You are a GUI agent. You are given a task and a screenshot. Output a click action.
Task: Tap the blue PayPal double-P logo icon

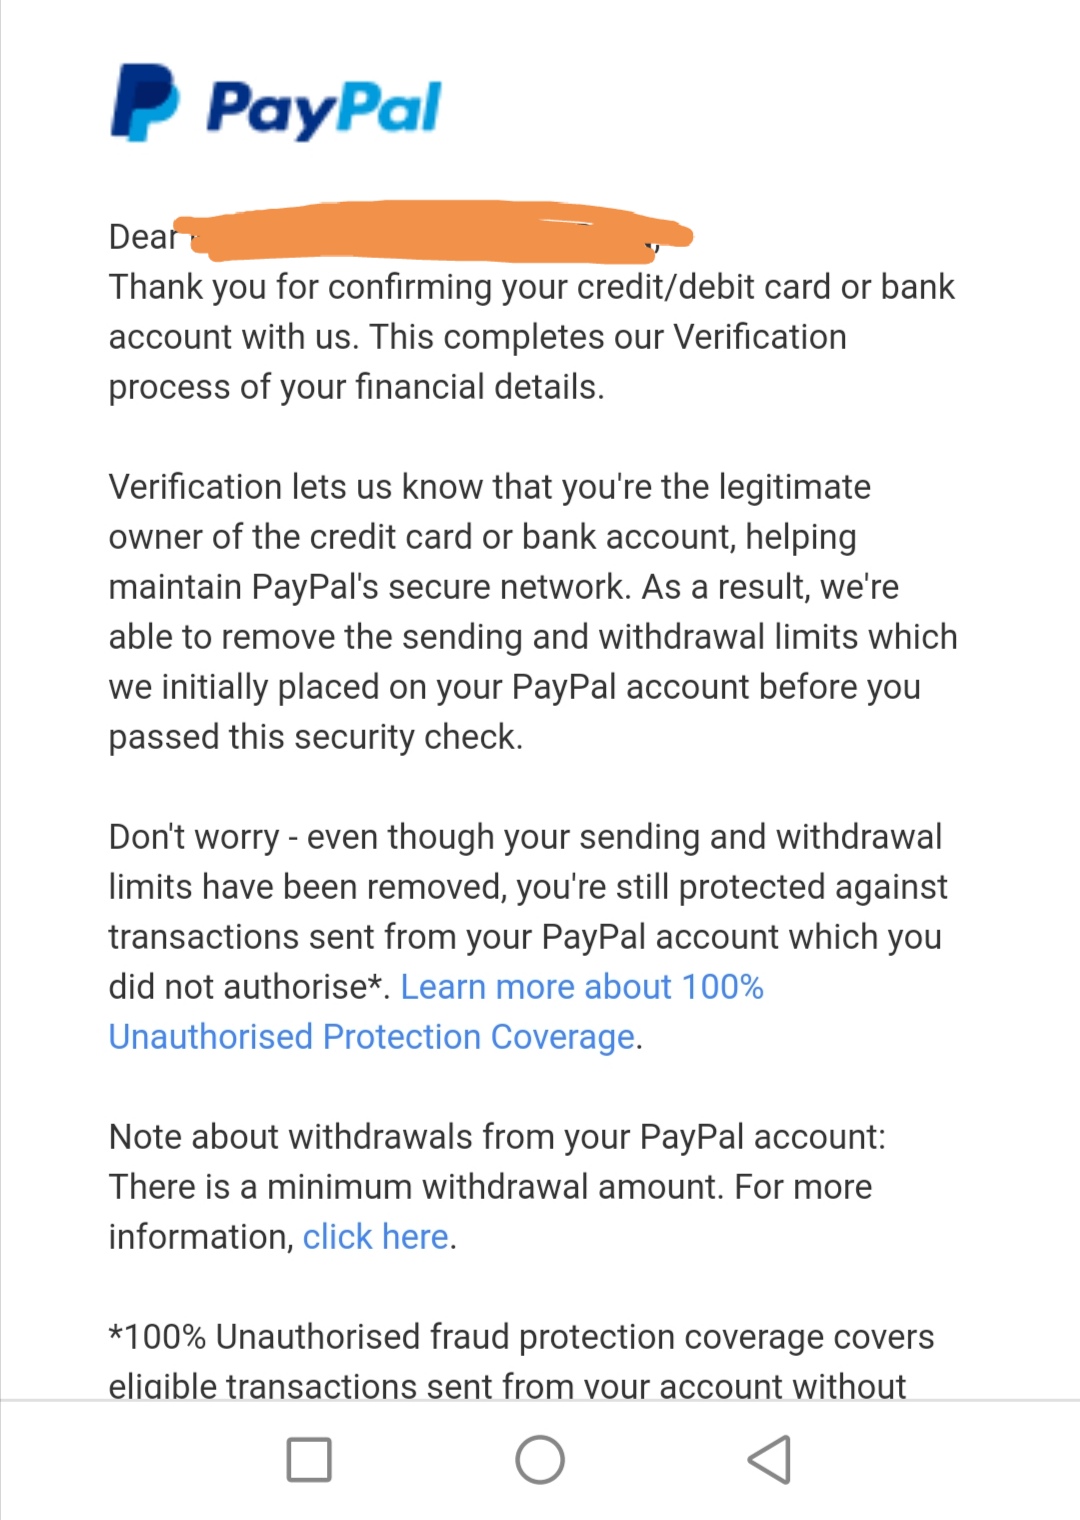(x=145, y=102)
